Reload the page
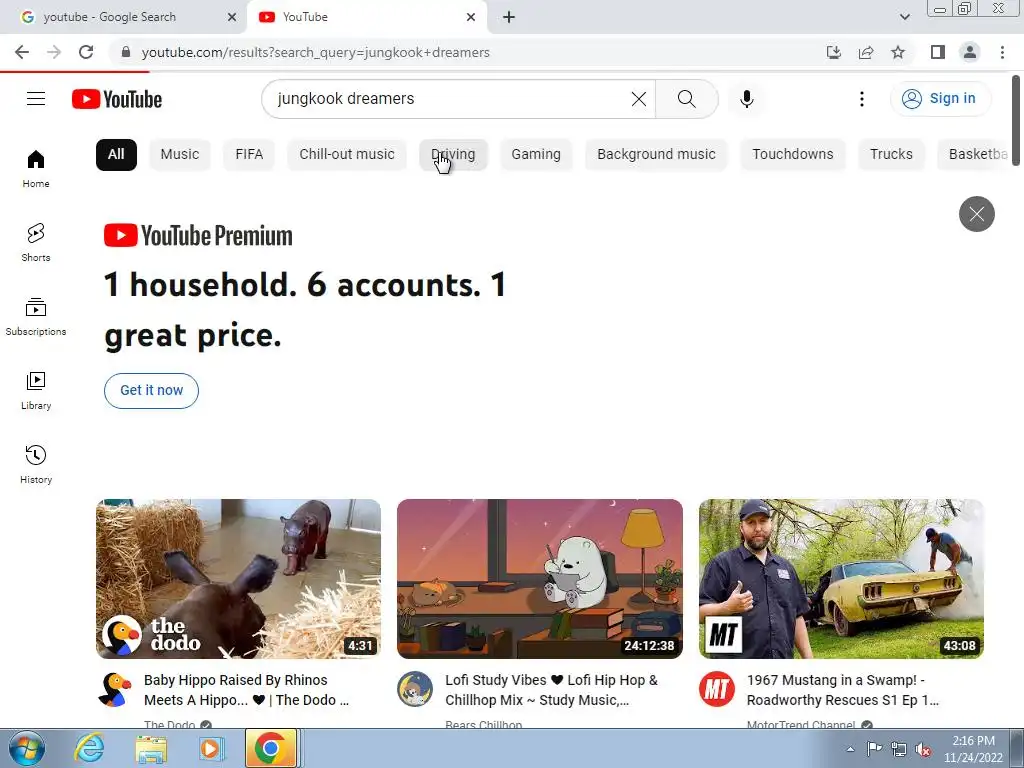1024x768 pixels. (86, 52)
